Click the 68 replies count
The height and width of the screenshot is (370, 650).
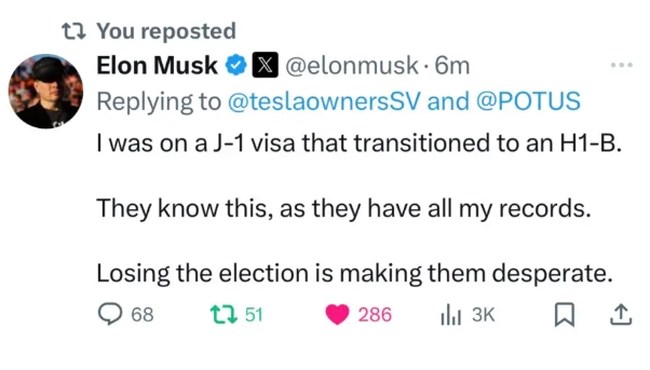point(143,314)
